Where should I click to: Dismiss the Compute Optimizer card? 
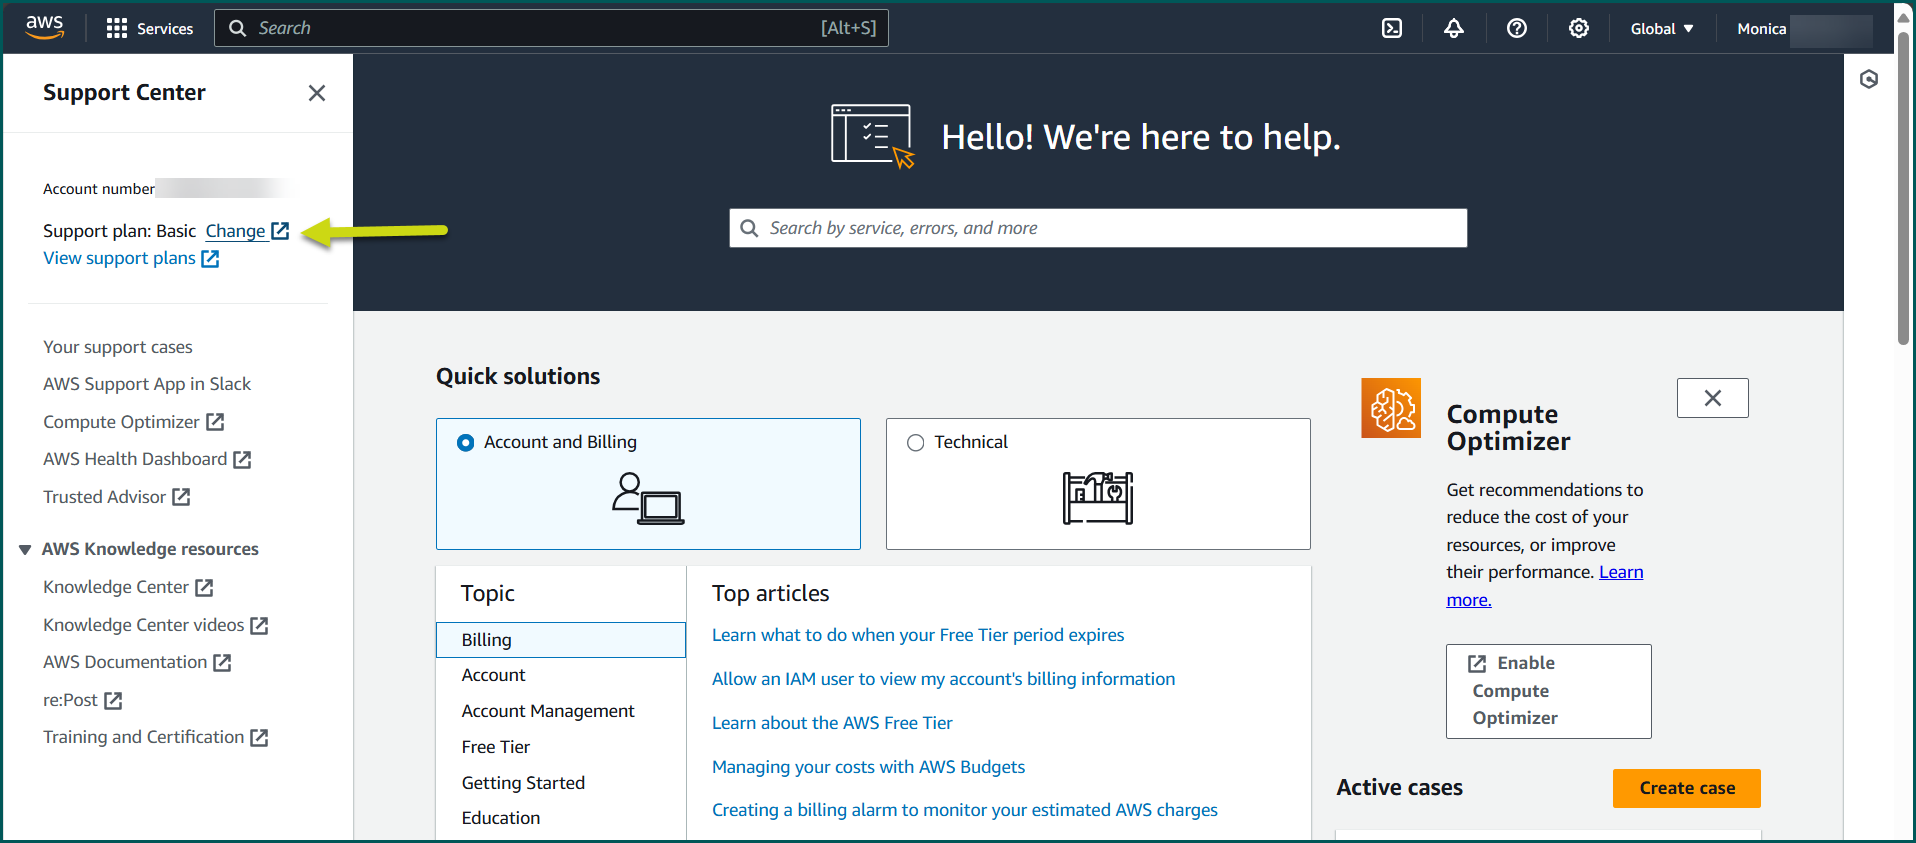point(1713,398)
